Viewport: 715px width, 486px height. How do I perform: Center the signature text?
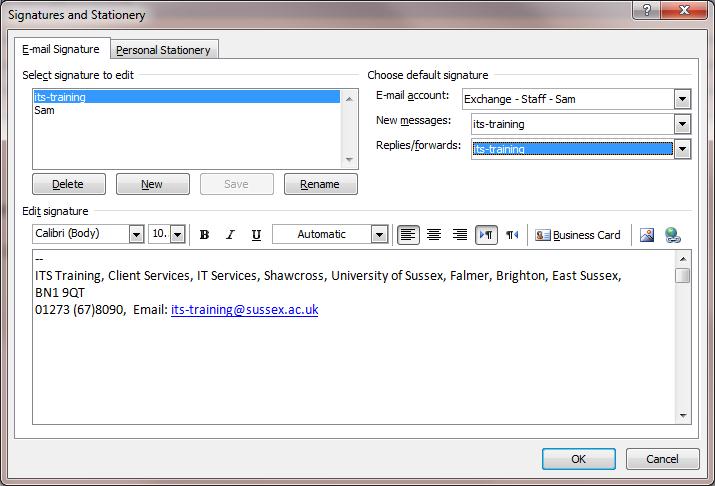[434, 235]
